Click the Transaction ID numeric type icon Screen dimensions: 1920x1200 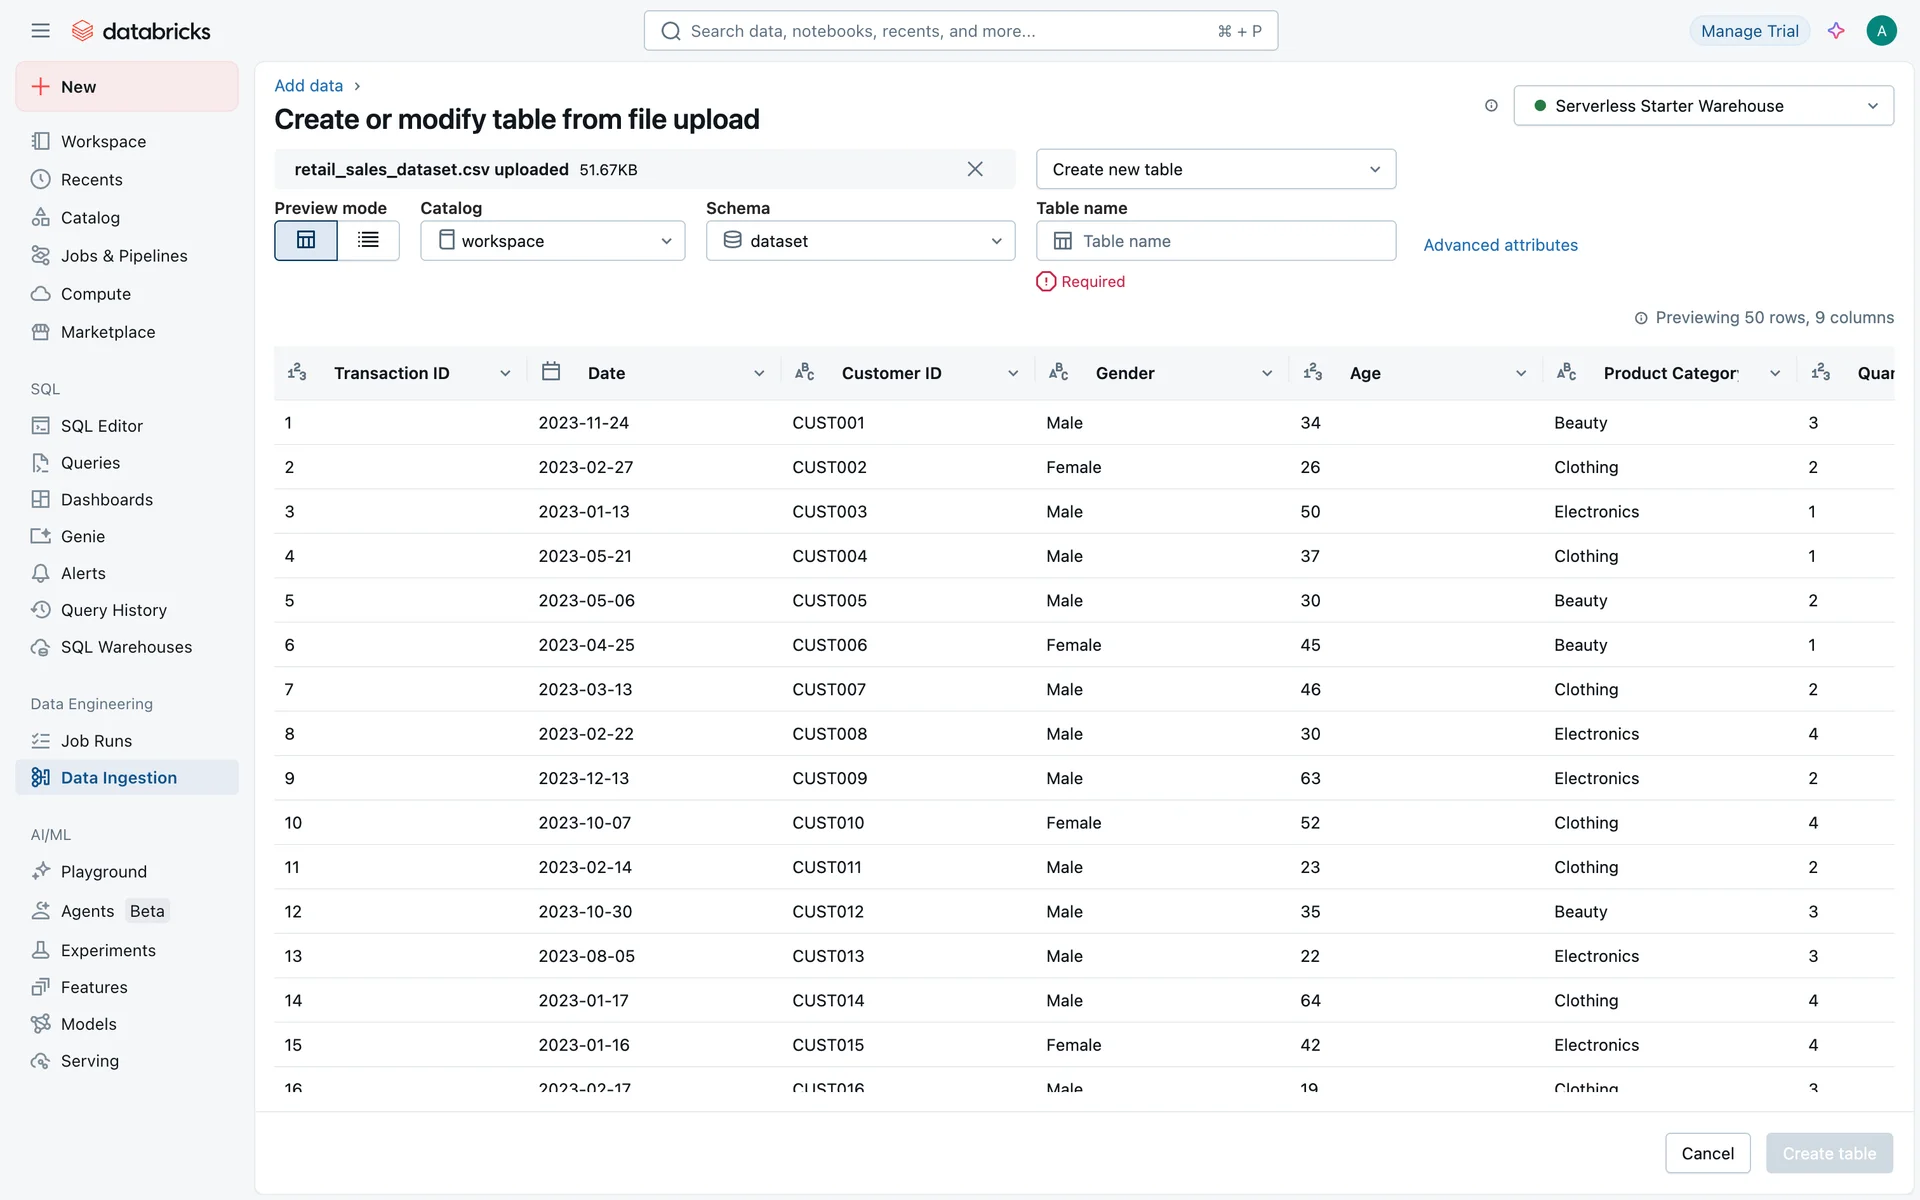pos(297,372)
